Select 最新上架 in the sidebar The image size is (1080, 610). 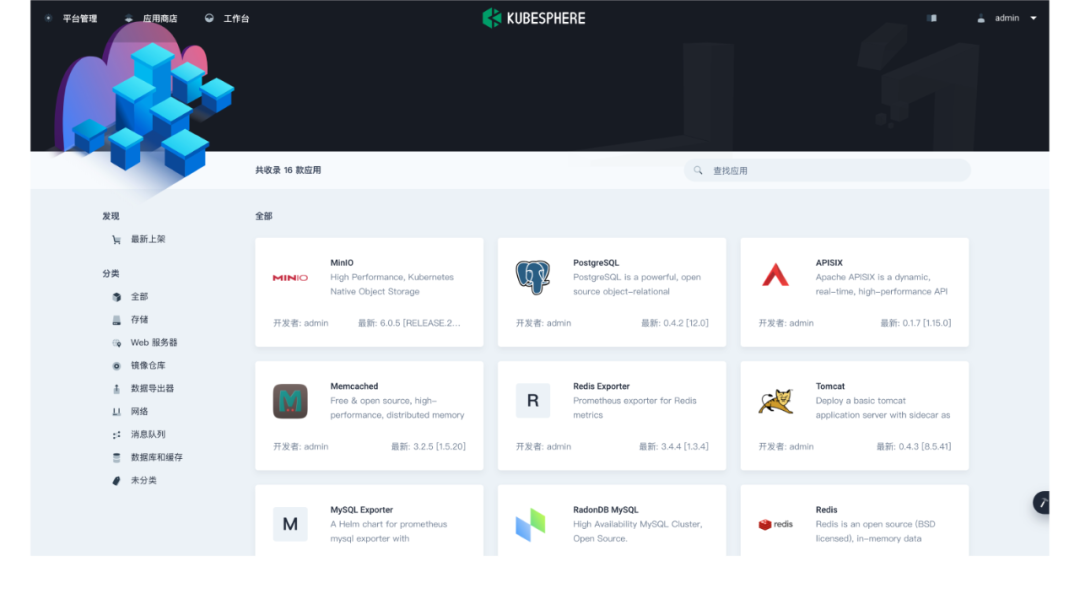pyautogui.click(x=148, y=239)
